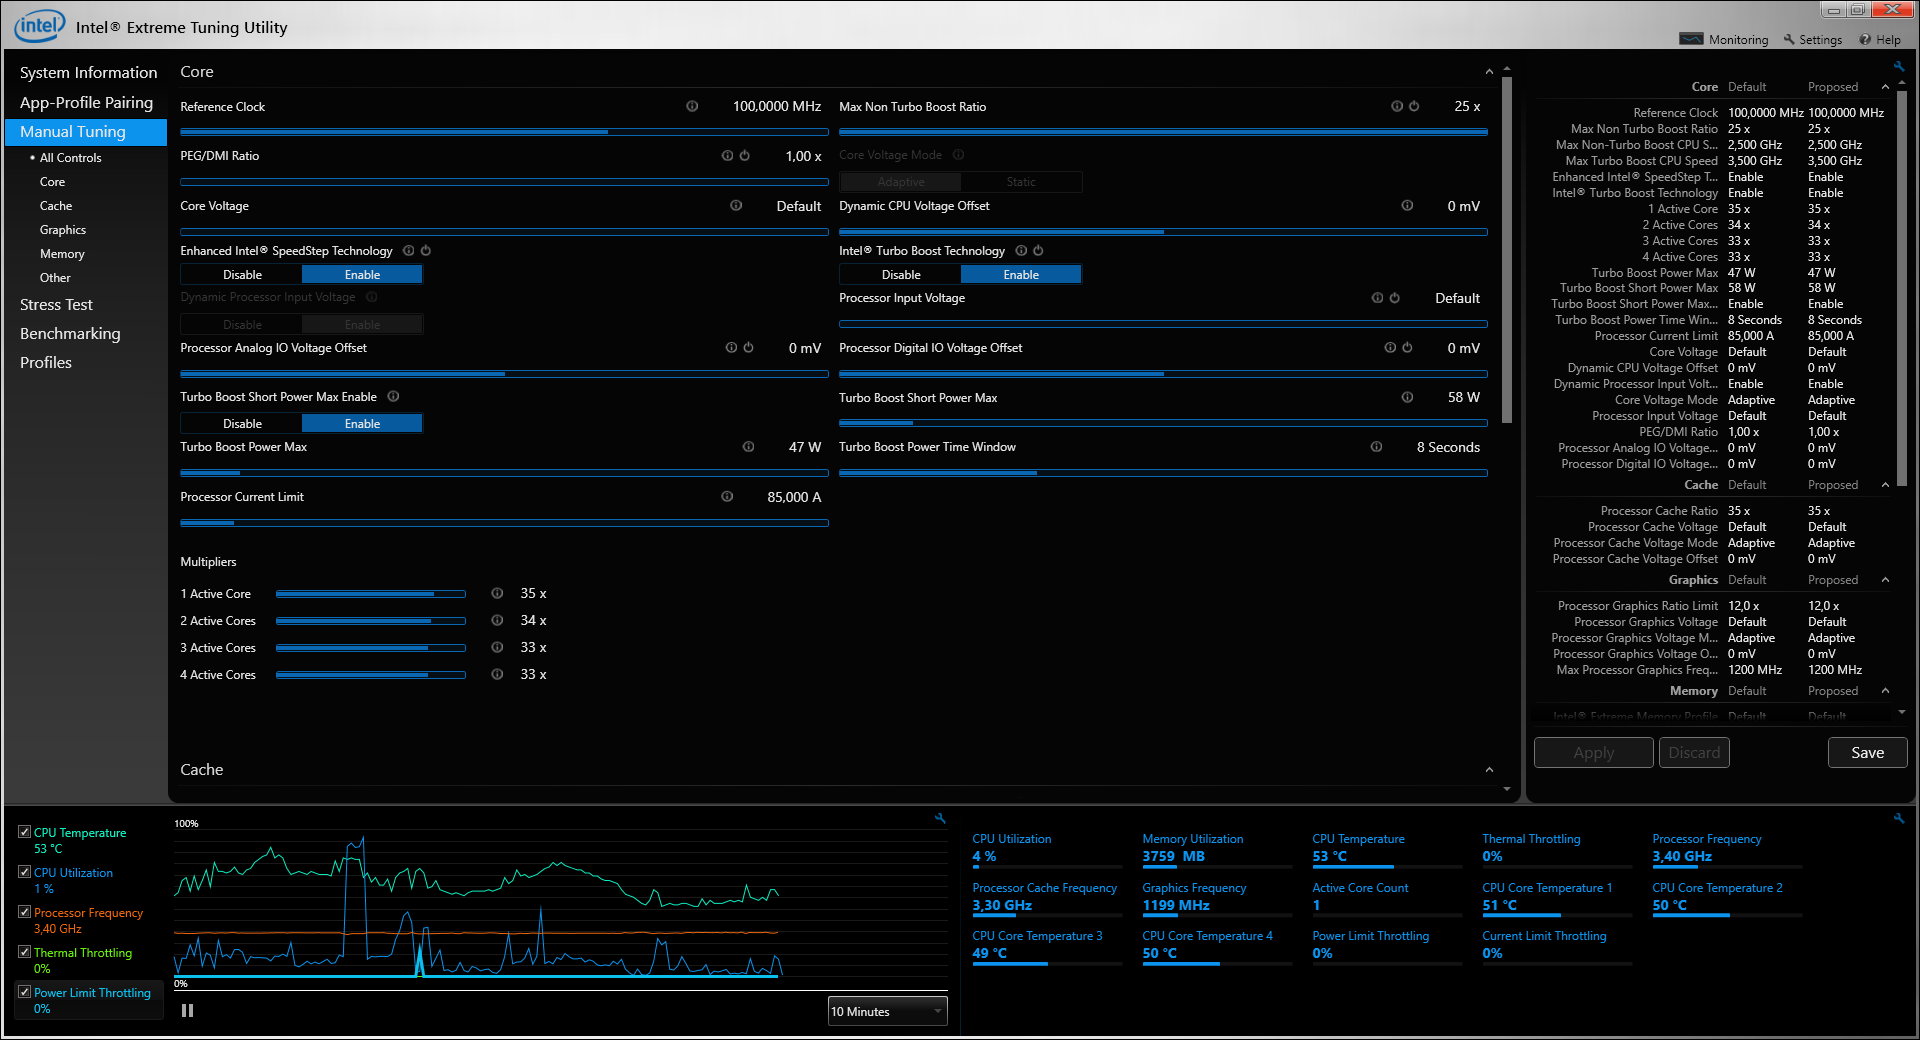Uncheck Thermal Throttling graph checkbox
This screenshot has height=1040, width=1920.
point(24,952)
